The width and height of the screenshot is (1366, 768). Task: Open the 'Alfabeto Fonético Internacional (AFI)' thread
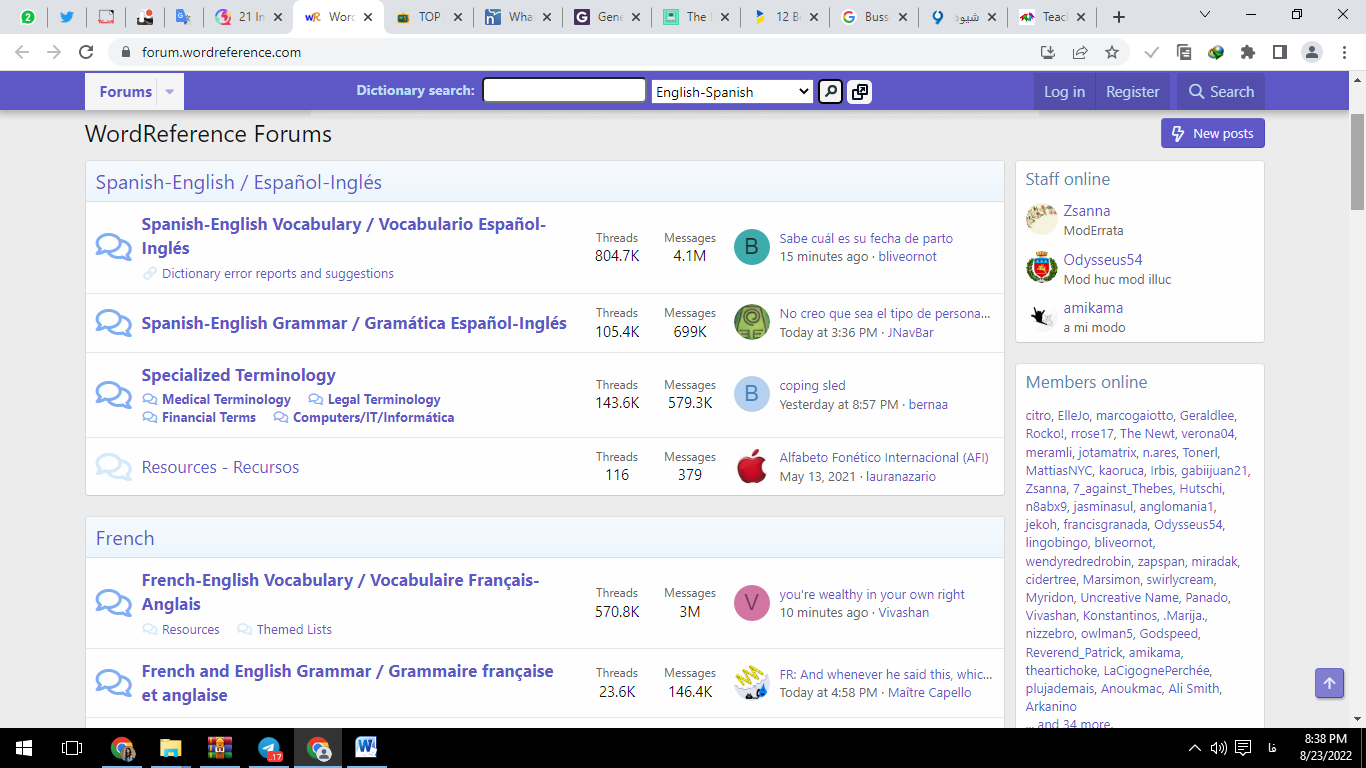click(x=884, y=457)
